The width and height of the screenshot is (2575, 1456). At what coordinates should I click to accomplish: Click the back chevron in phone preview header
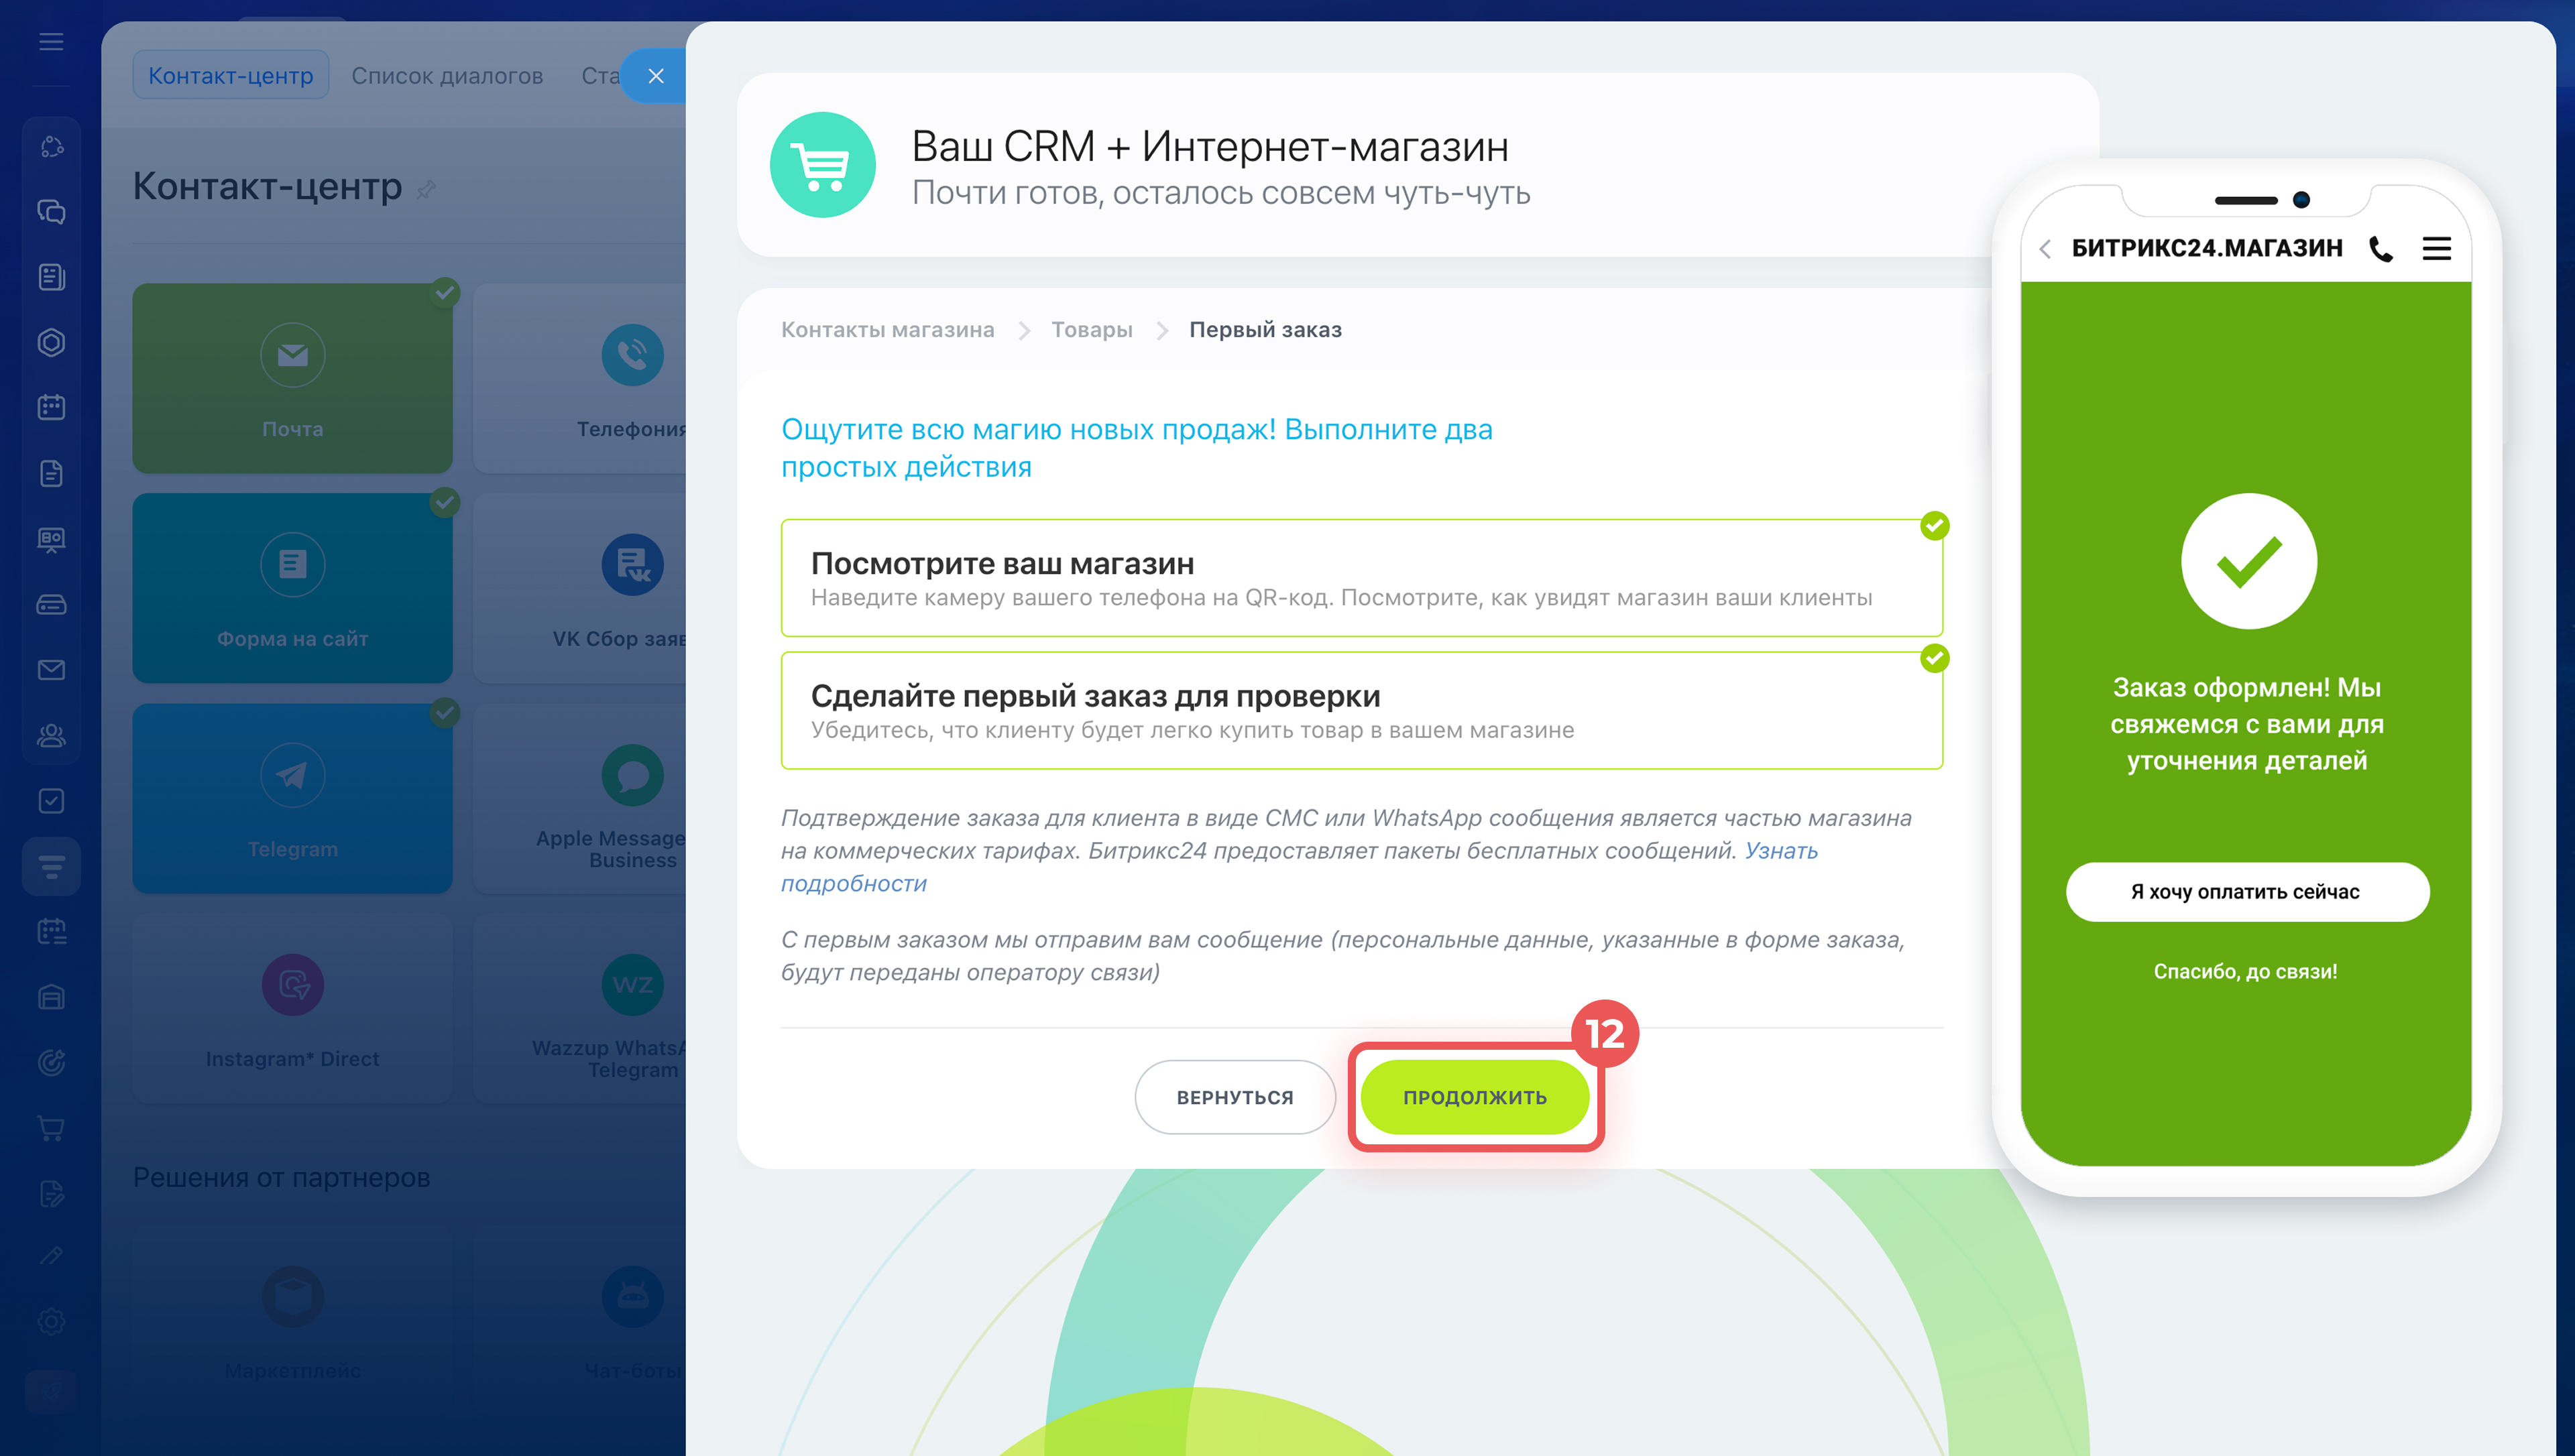click(2046, 249)
